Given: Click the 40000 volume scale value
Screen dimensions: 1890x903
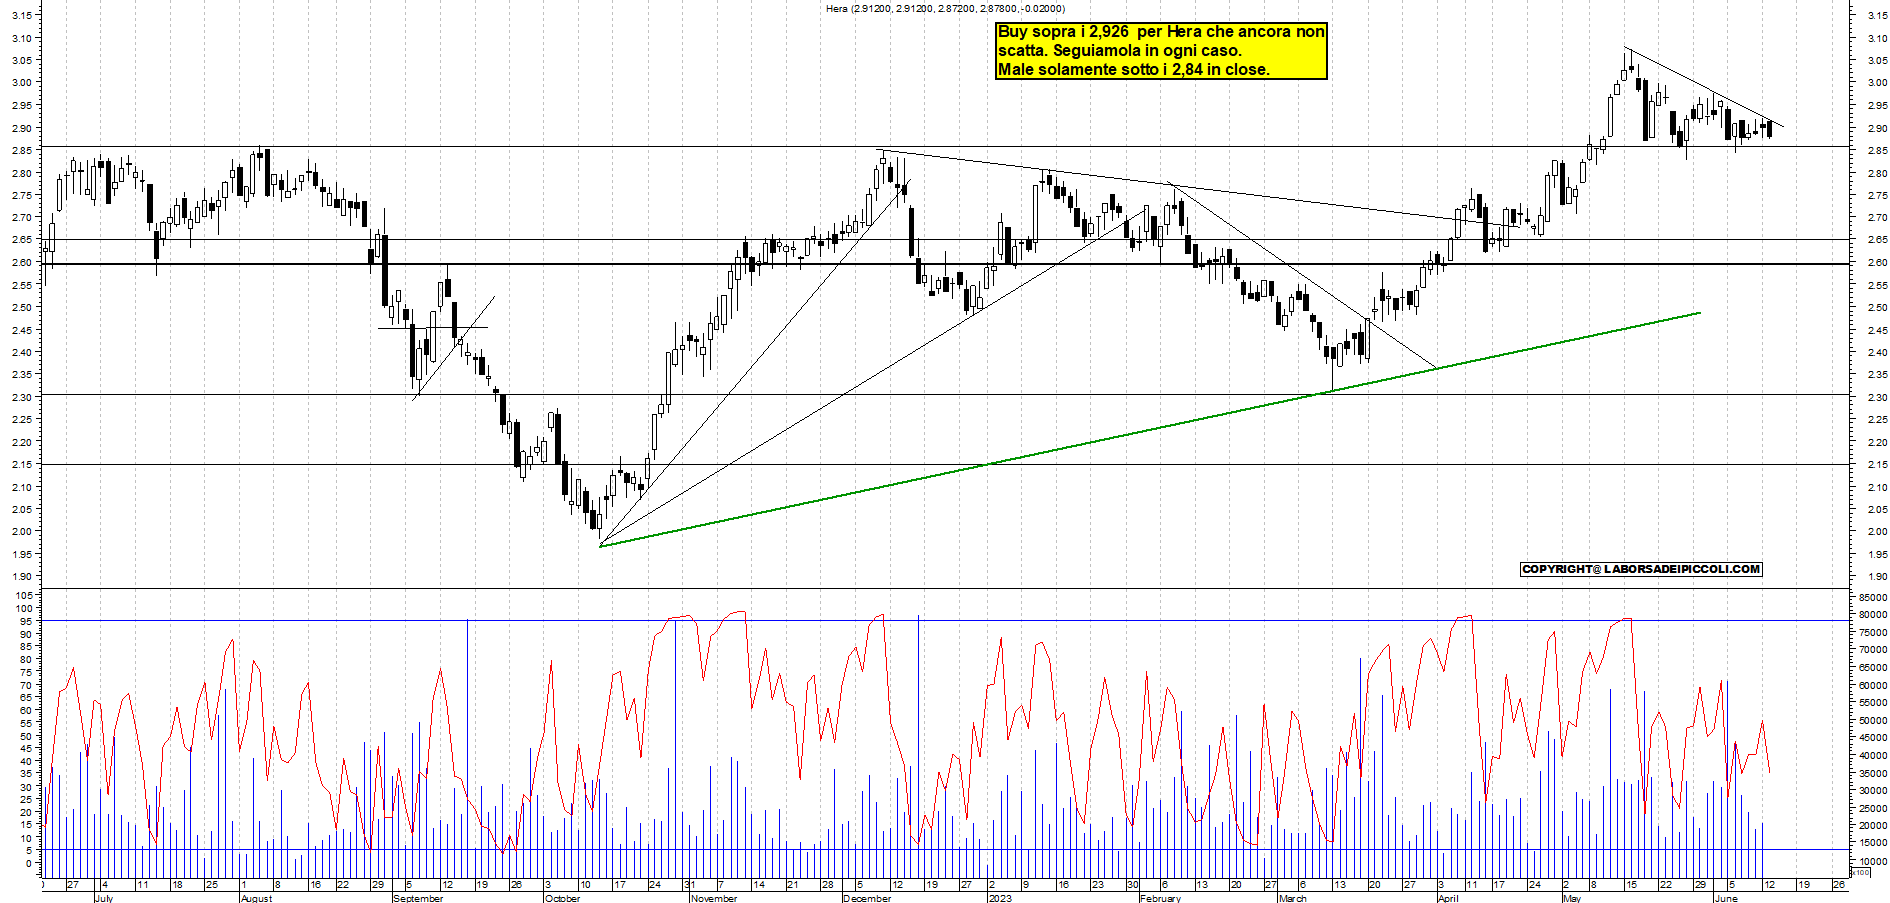Looking at the screenshot, I should pos(1873,756).
